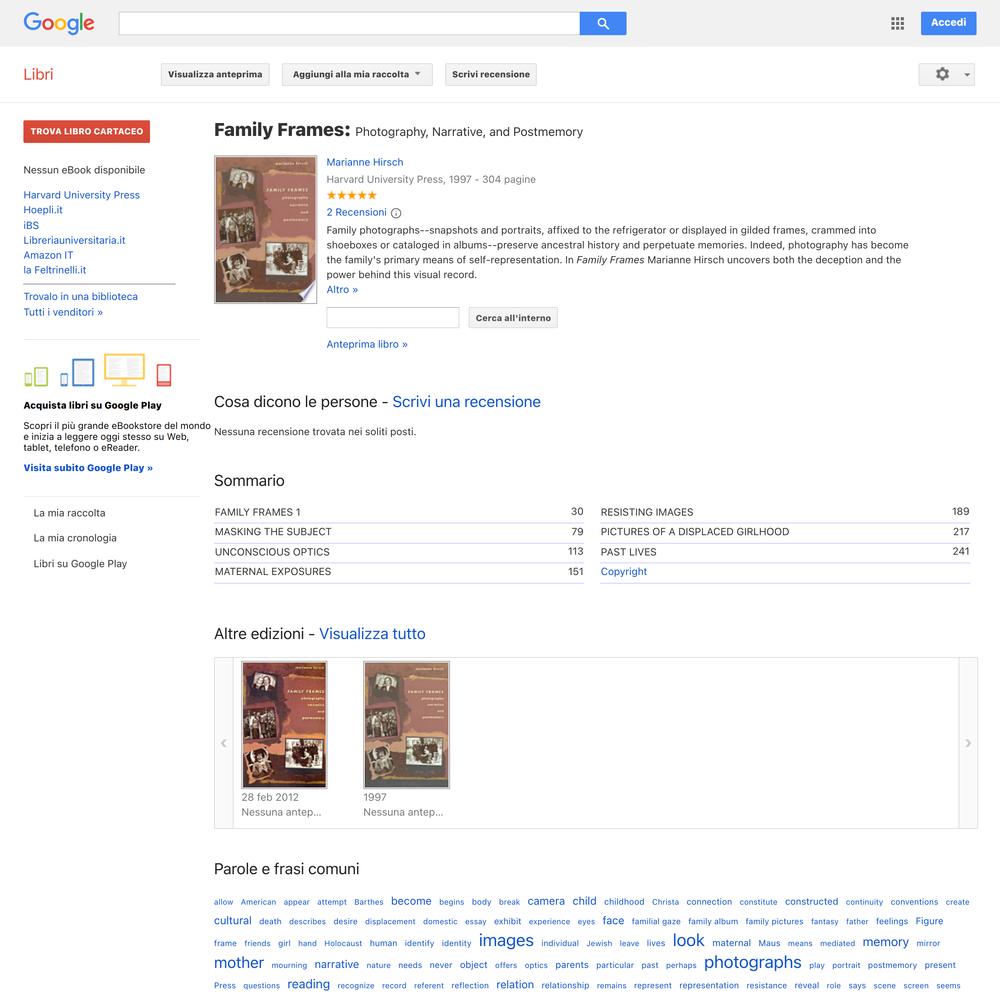
Task: Go back in editions carousel with left arrow
Action: click(224, 743)
